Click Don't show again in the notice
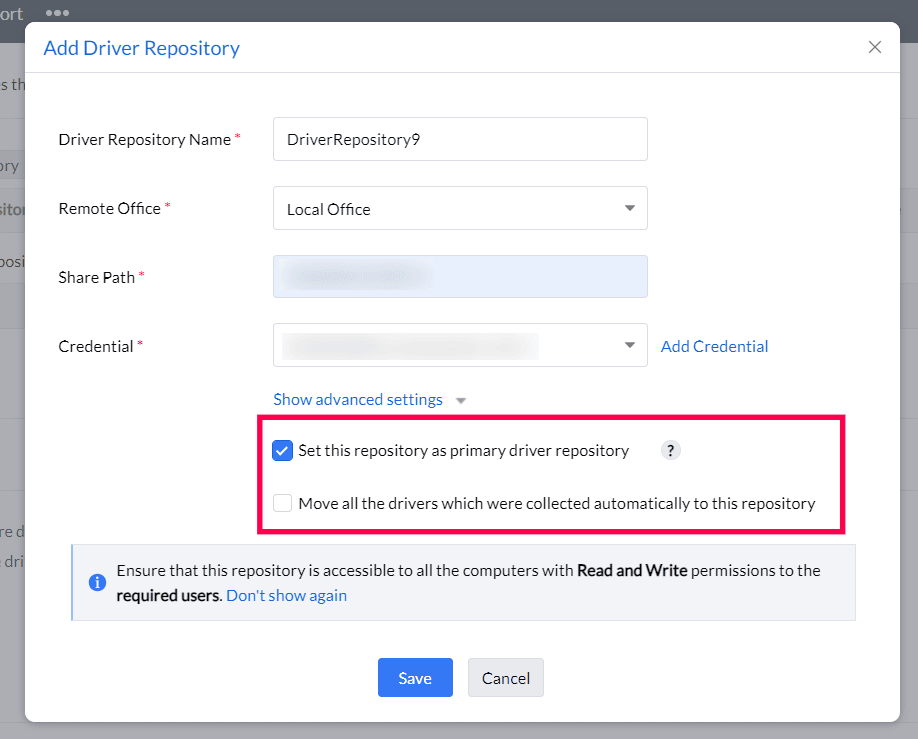The height and width of the screenshot is (739, 918). (286, 595)
